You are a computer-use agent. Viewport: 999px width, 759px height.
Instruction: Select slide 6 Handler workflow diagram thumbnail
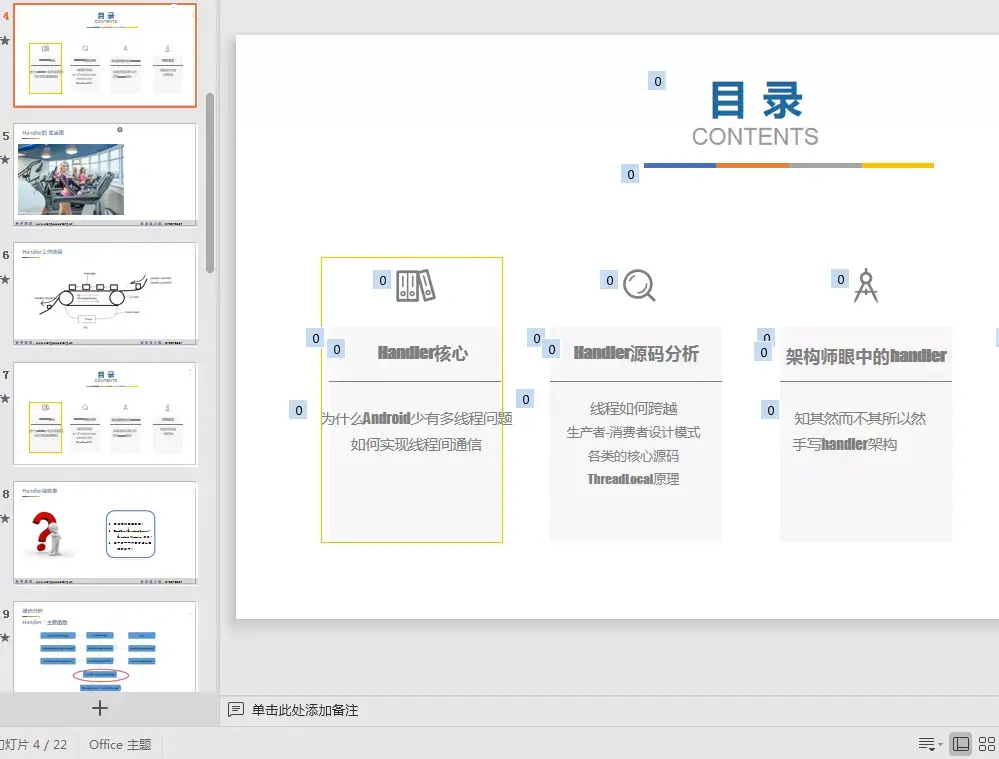[105, 294]
